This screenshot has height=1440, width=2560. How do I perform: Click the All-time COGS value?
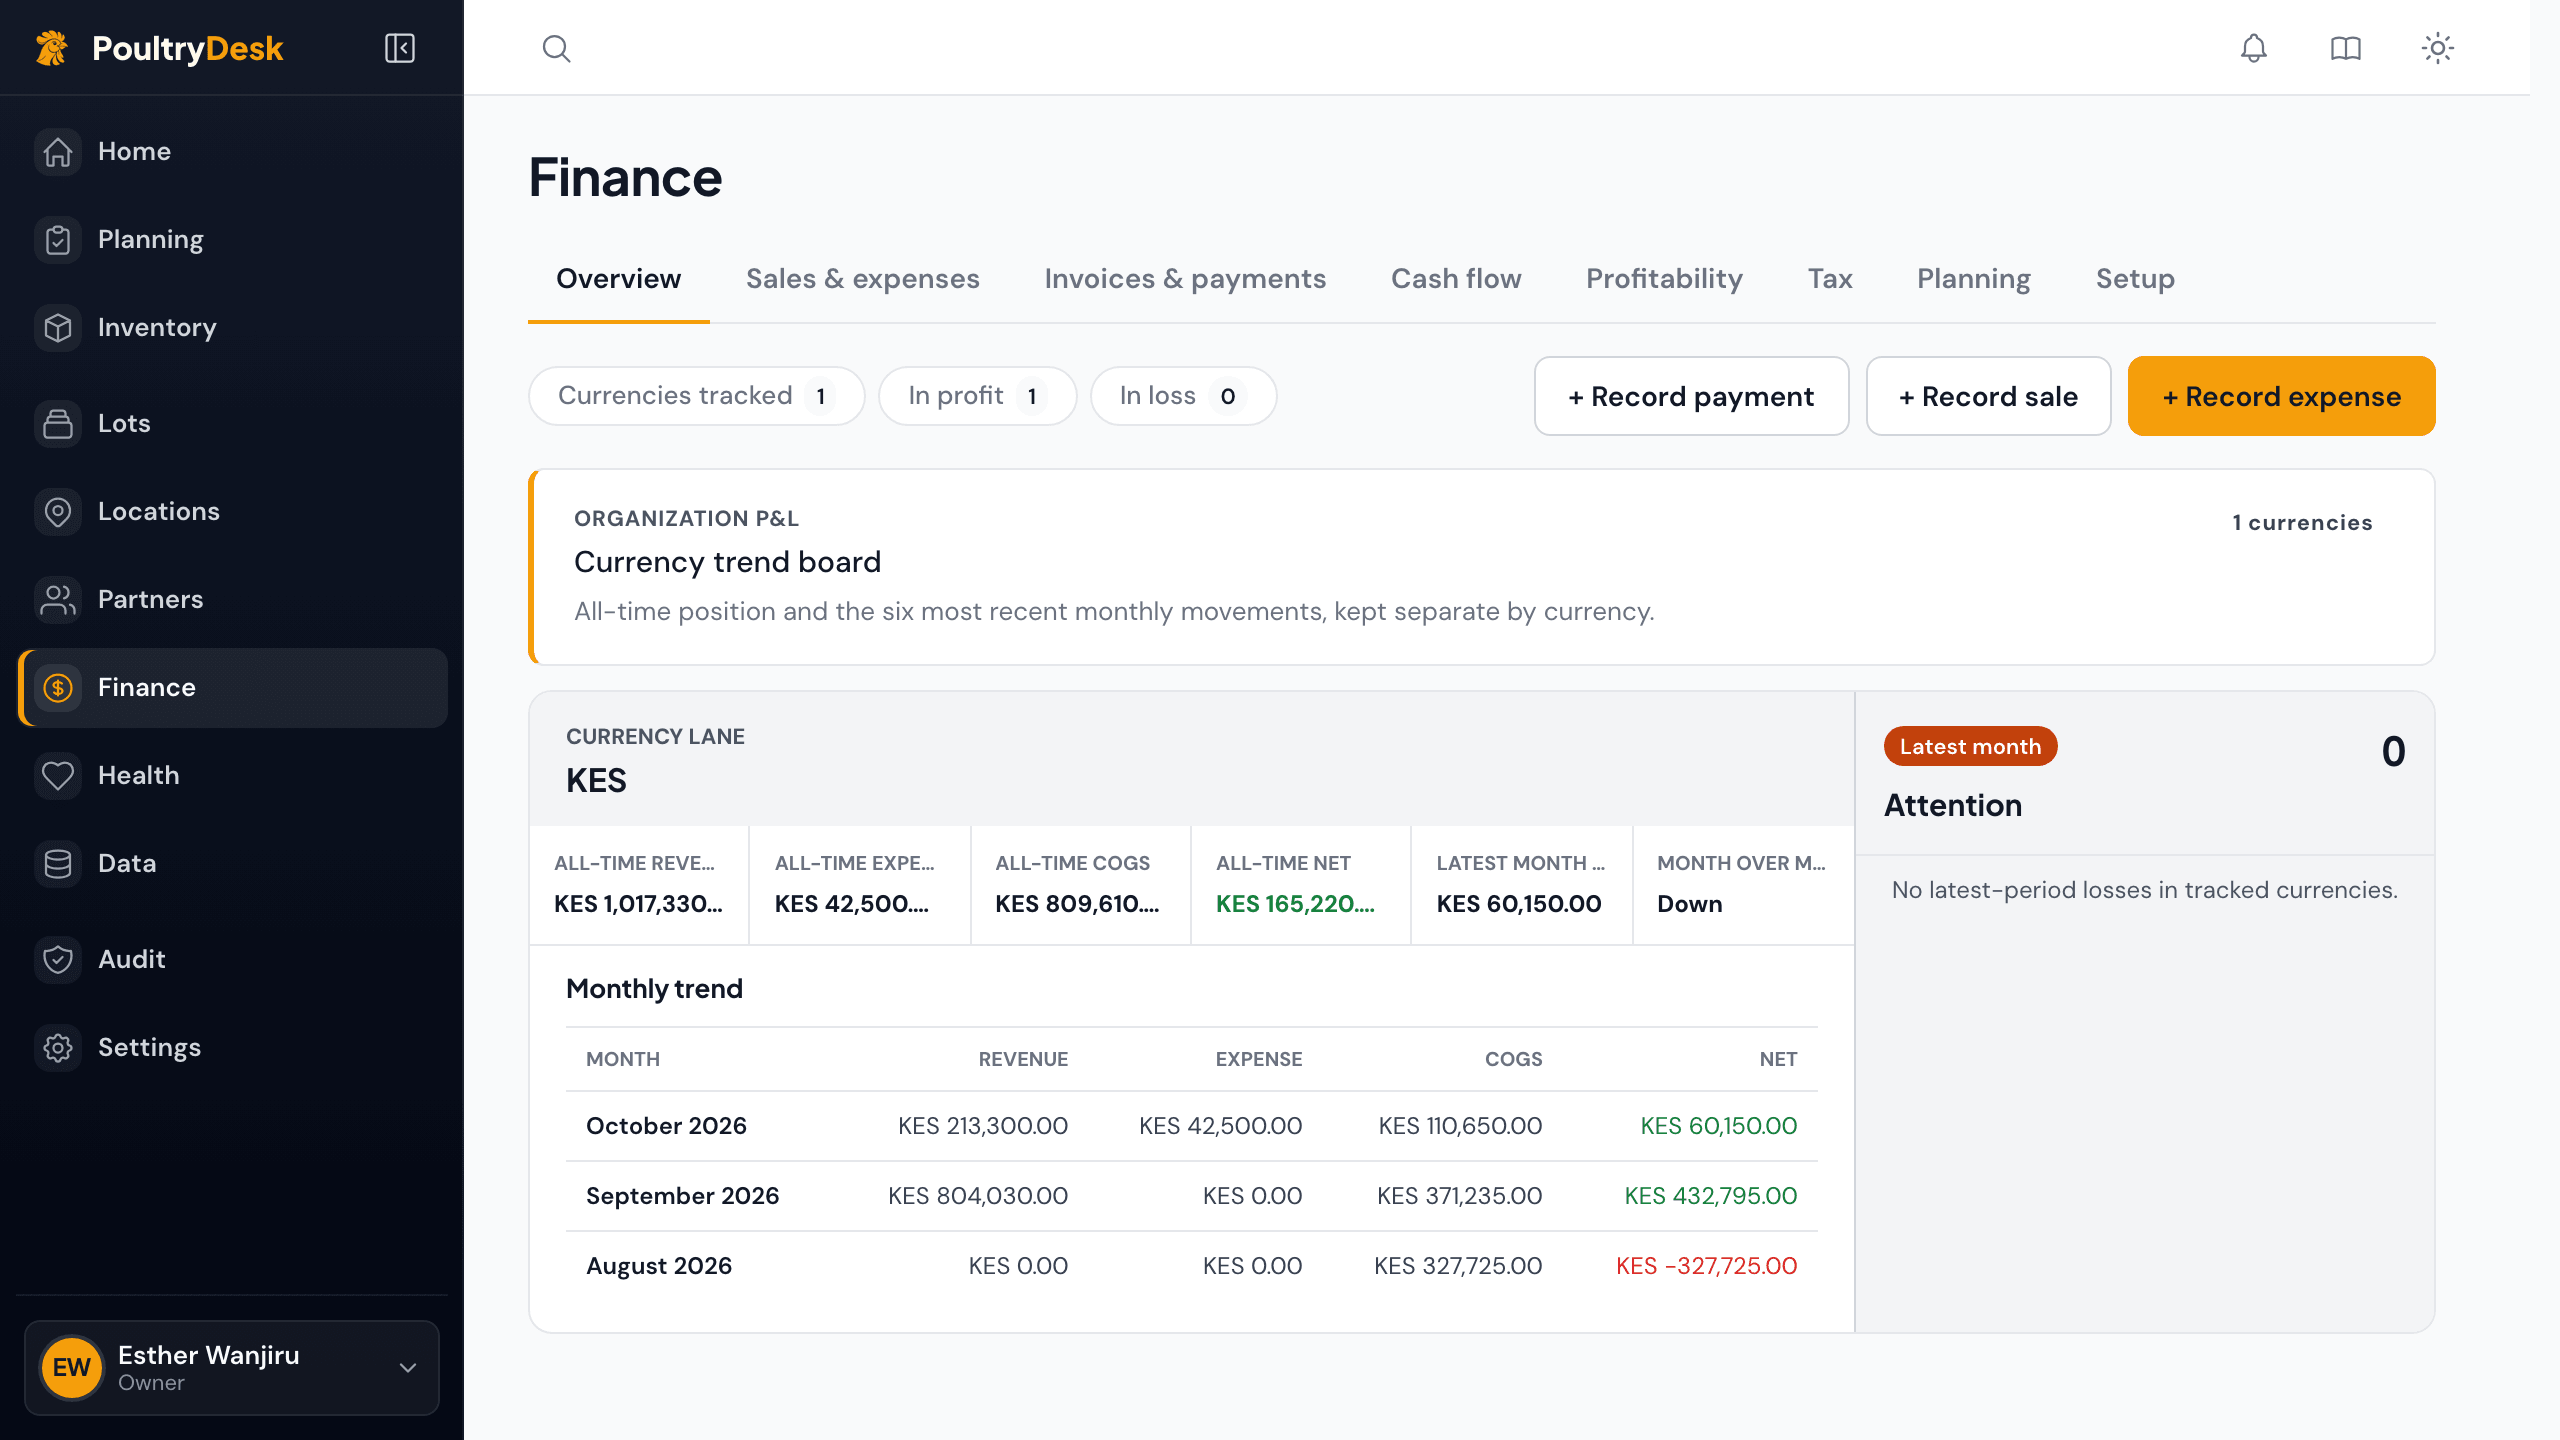pos(1077,904)
